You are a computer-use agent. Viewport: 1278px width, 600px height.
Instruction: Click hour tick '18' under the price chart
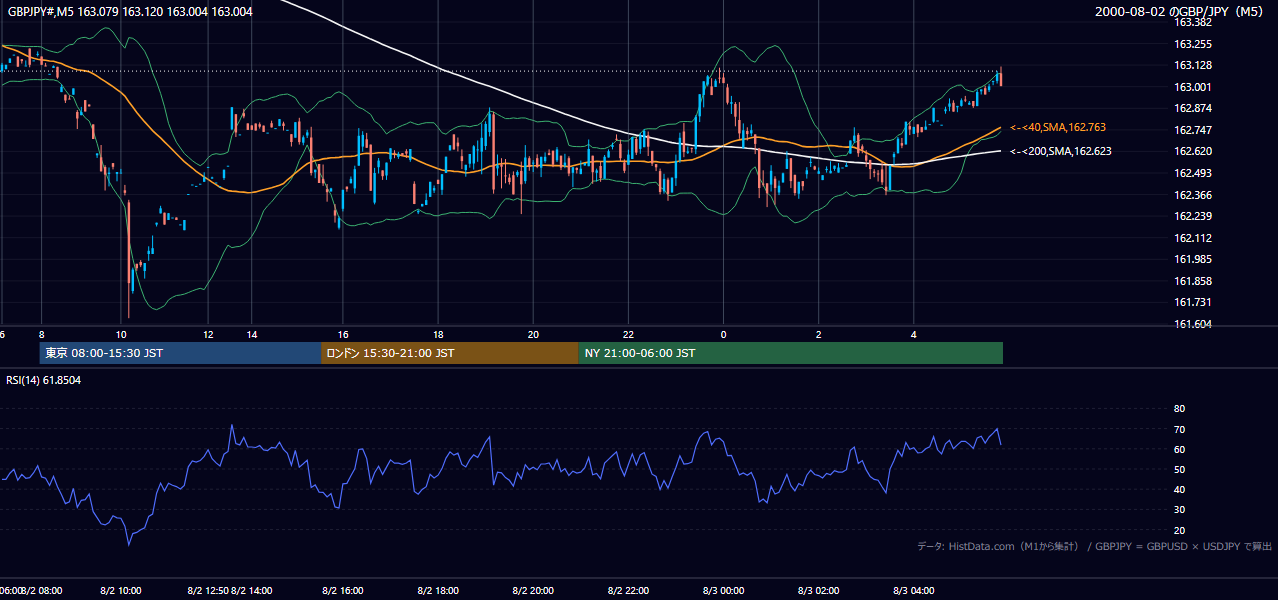(438, 334)
